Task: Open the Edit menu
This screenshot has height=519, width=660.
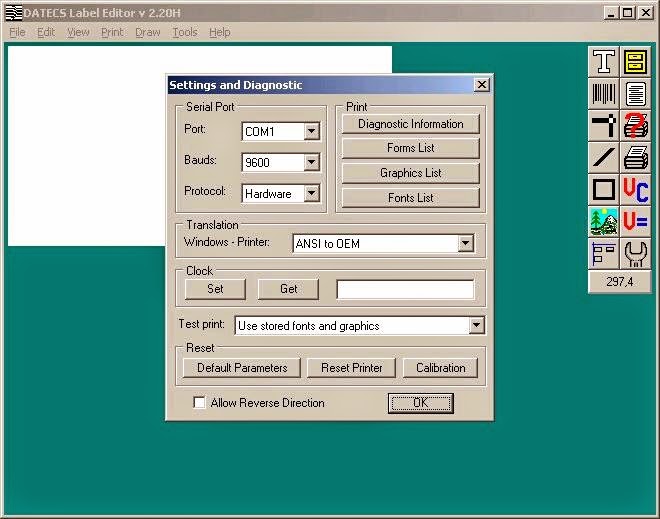Action: (46, 32)
